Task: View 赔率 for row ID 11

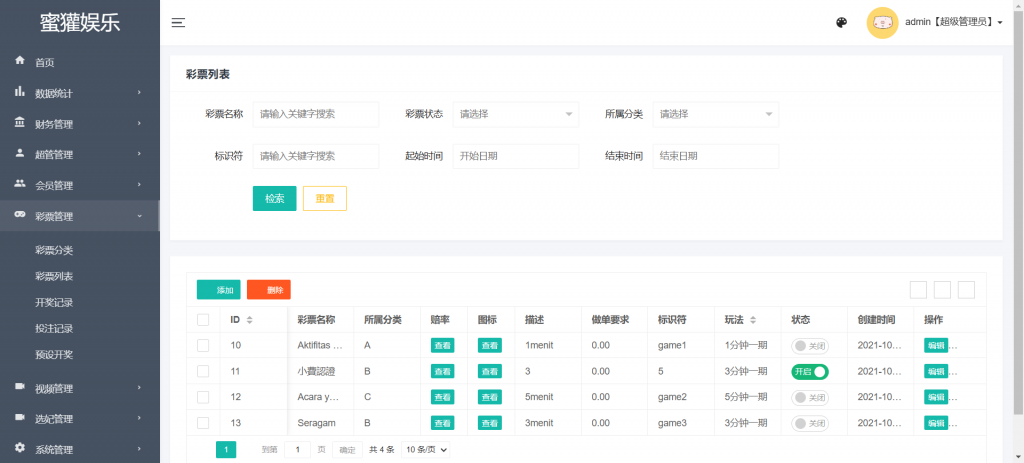Action: [x=442, y=371]
